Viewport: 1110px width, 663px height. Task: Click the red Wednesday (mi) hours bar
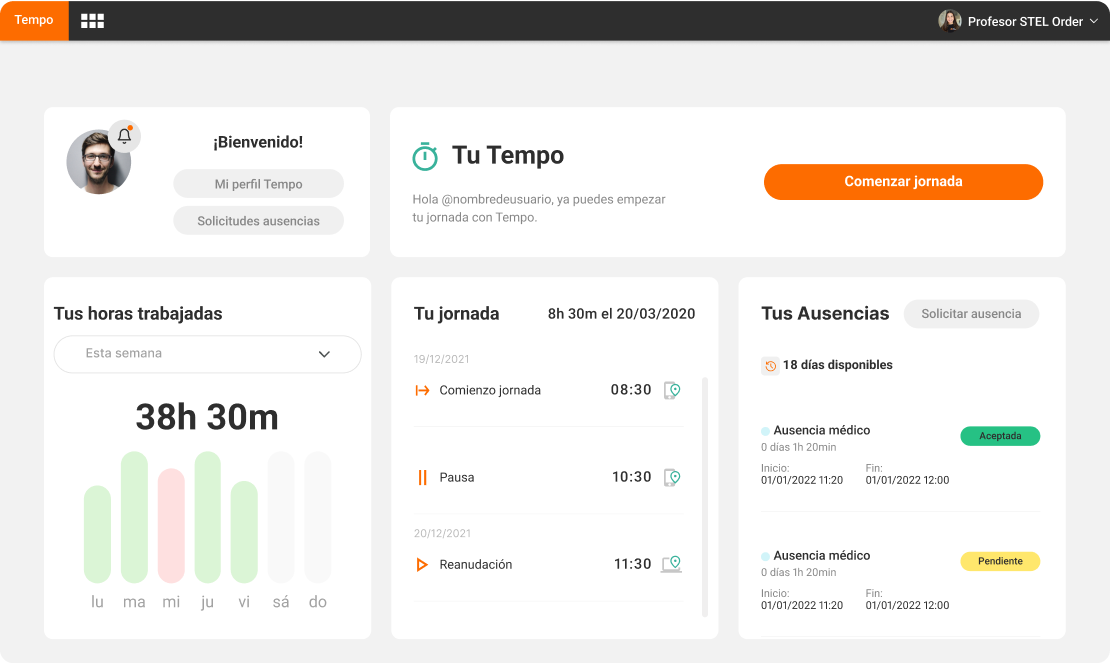tap(171, 526)
